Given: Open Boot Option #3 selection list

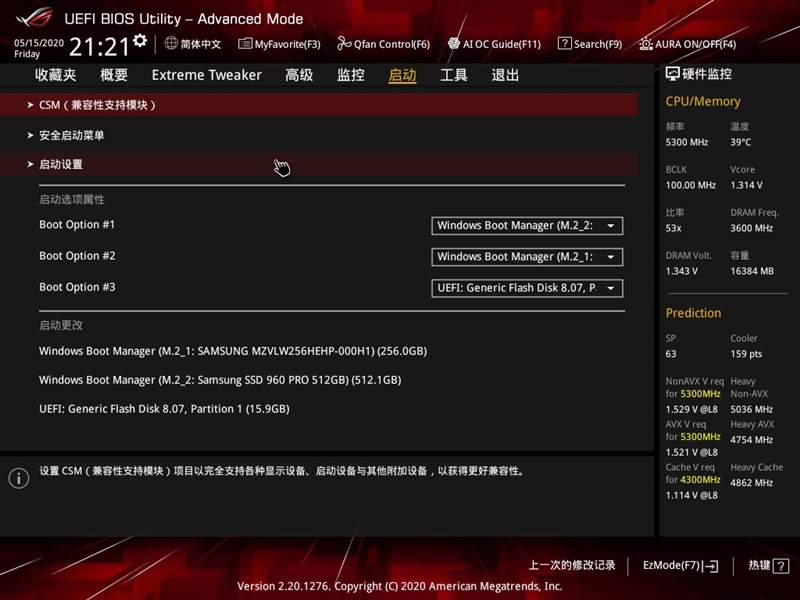Looking at the screenshot, I should (x=527, y=287).
